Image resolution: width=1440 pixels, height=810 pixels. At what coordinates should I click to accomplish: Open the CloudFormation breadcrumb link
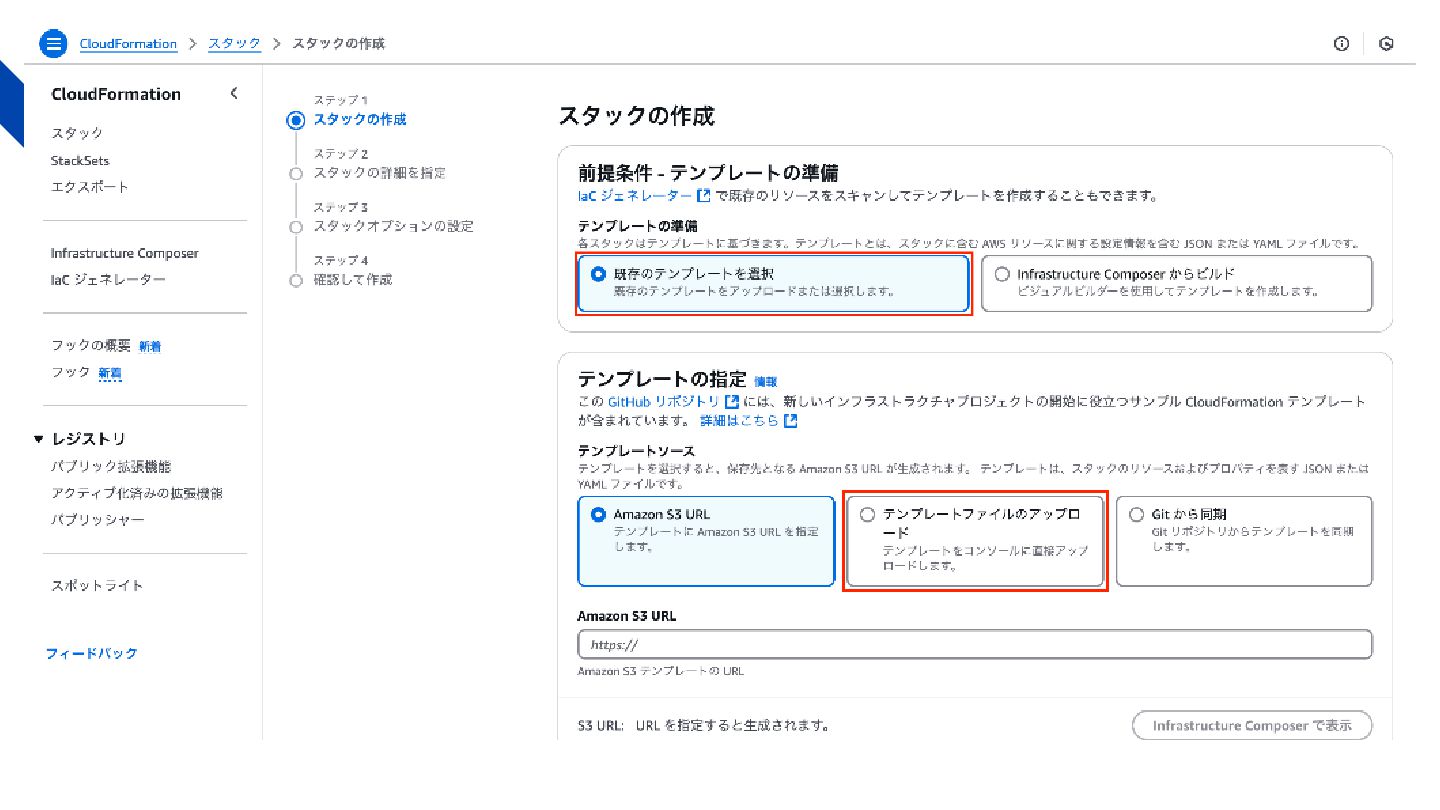coord(128,44)
